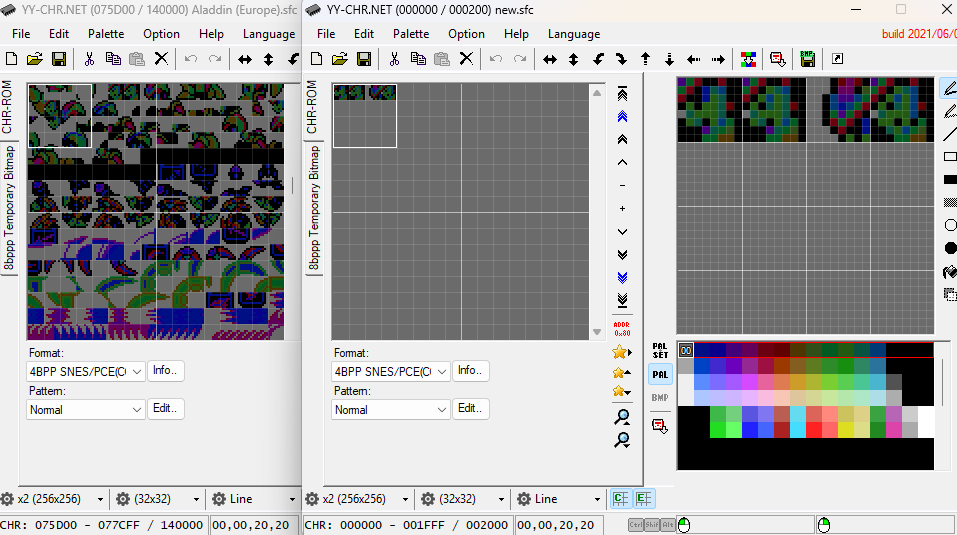
Task: Toggle the BMP palette mode button
Action: pyautogui.click(x=660, y=398)
